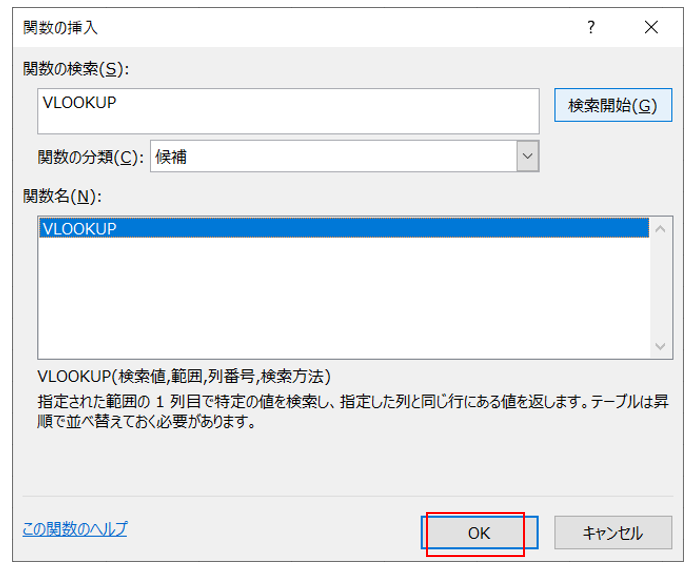Click the question mark help icon in title bar
Screen dimensions: 696x577
point(591,28)
